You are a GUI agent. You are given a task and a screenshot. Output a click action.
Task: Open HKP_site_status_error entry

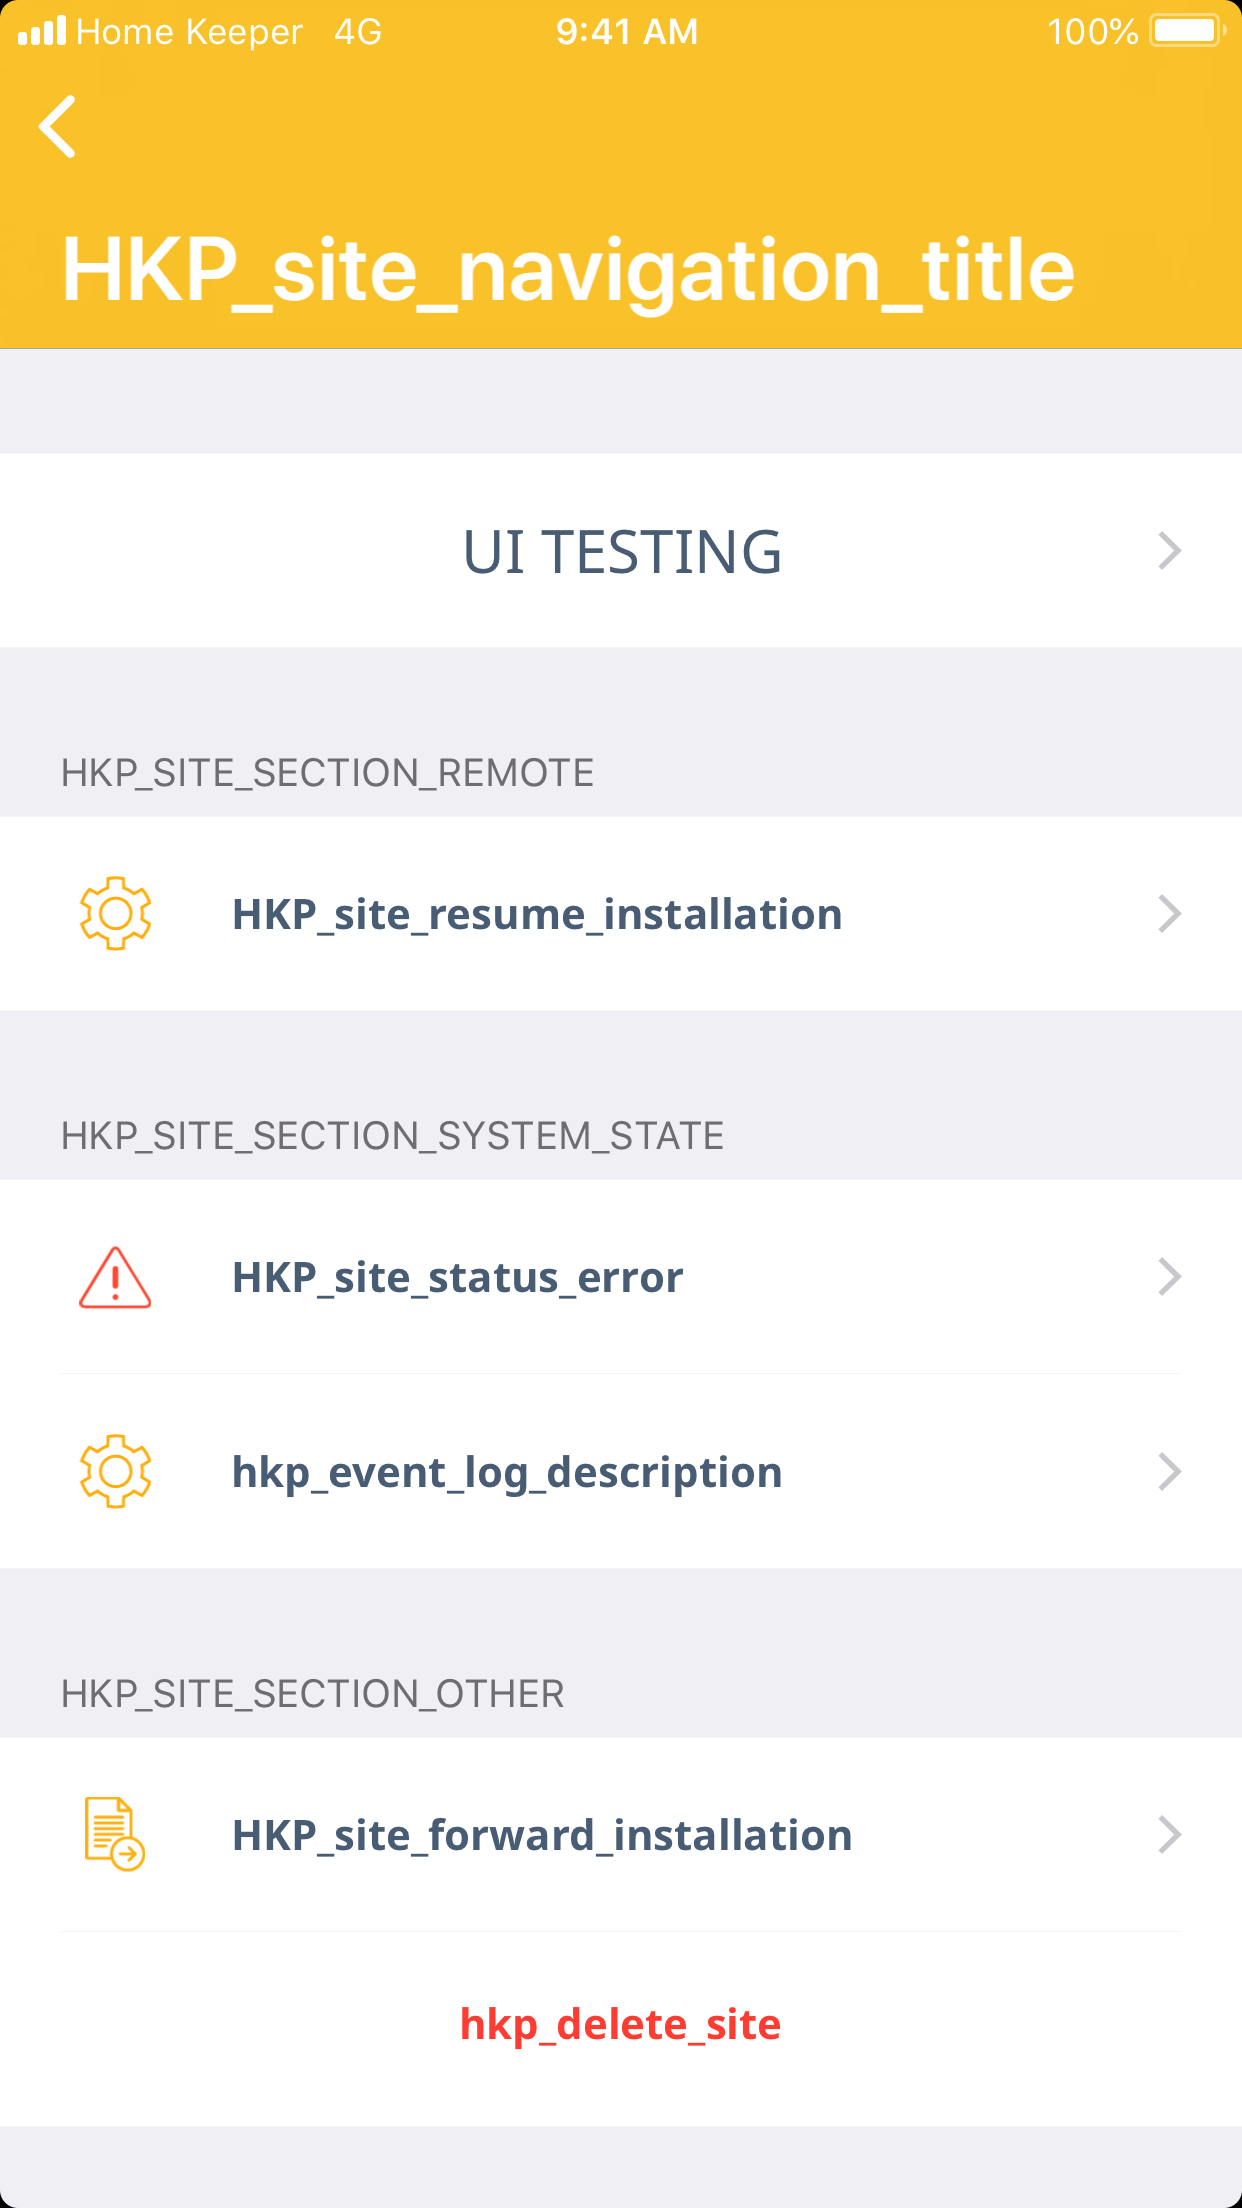[457, 1278]
